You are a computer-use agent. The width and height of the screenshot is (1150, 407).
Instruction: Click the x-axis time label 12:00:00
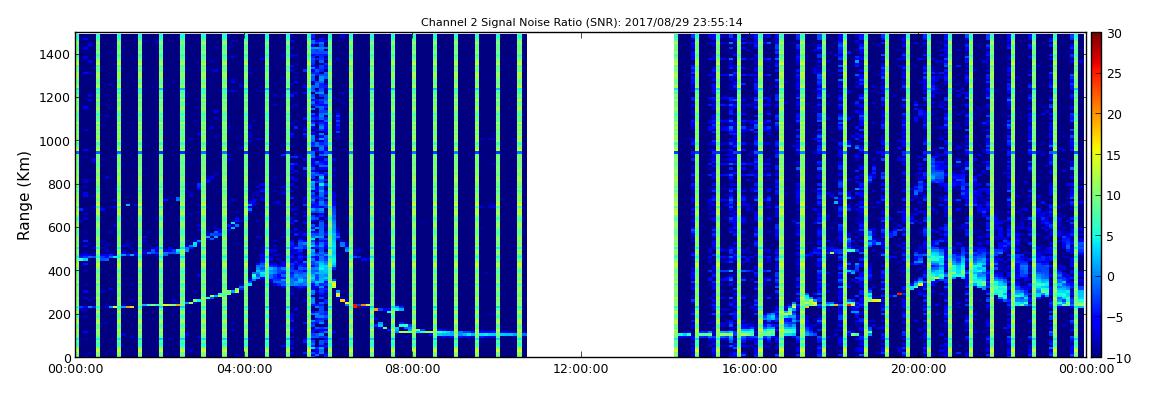pos(581,370)
